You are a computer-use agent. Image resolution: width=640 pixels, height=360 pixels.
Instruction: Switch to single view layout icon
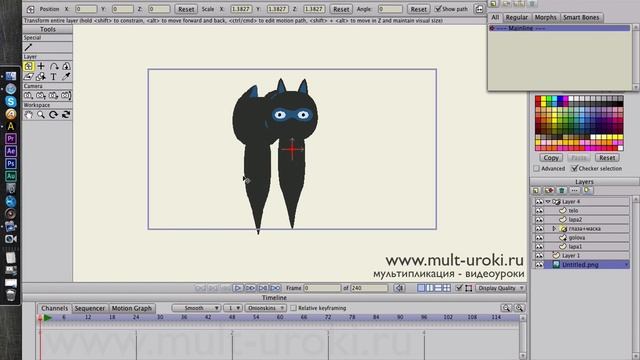point(421,288)
